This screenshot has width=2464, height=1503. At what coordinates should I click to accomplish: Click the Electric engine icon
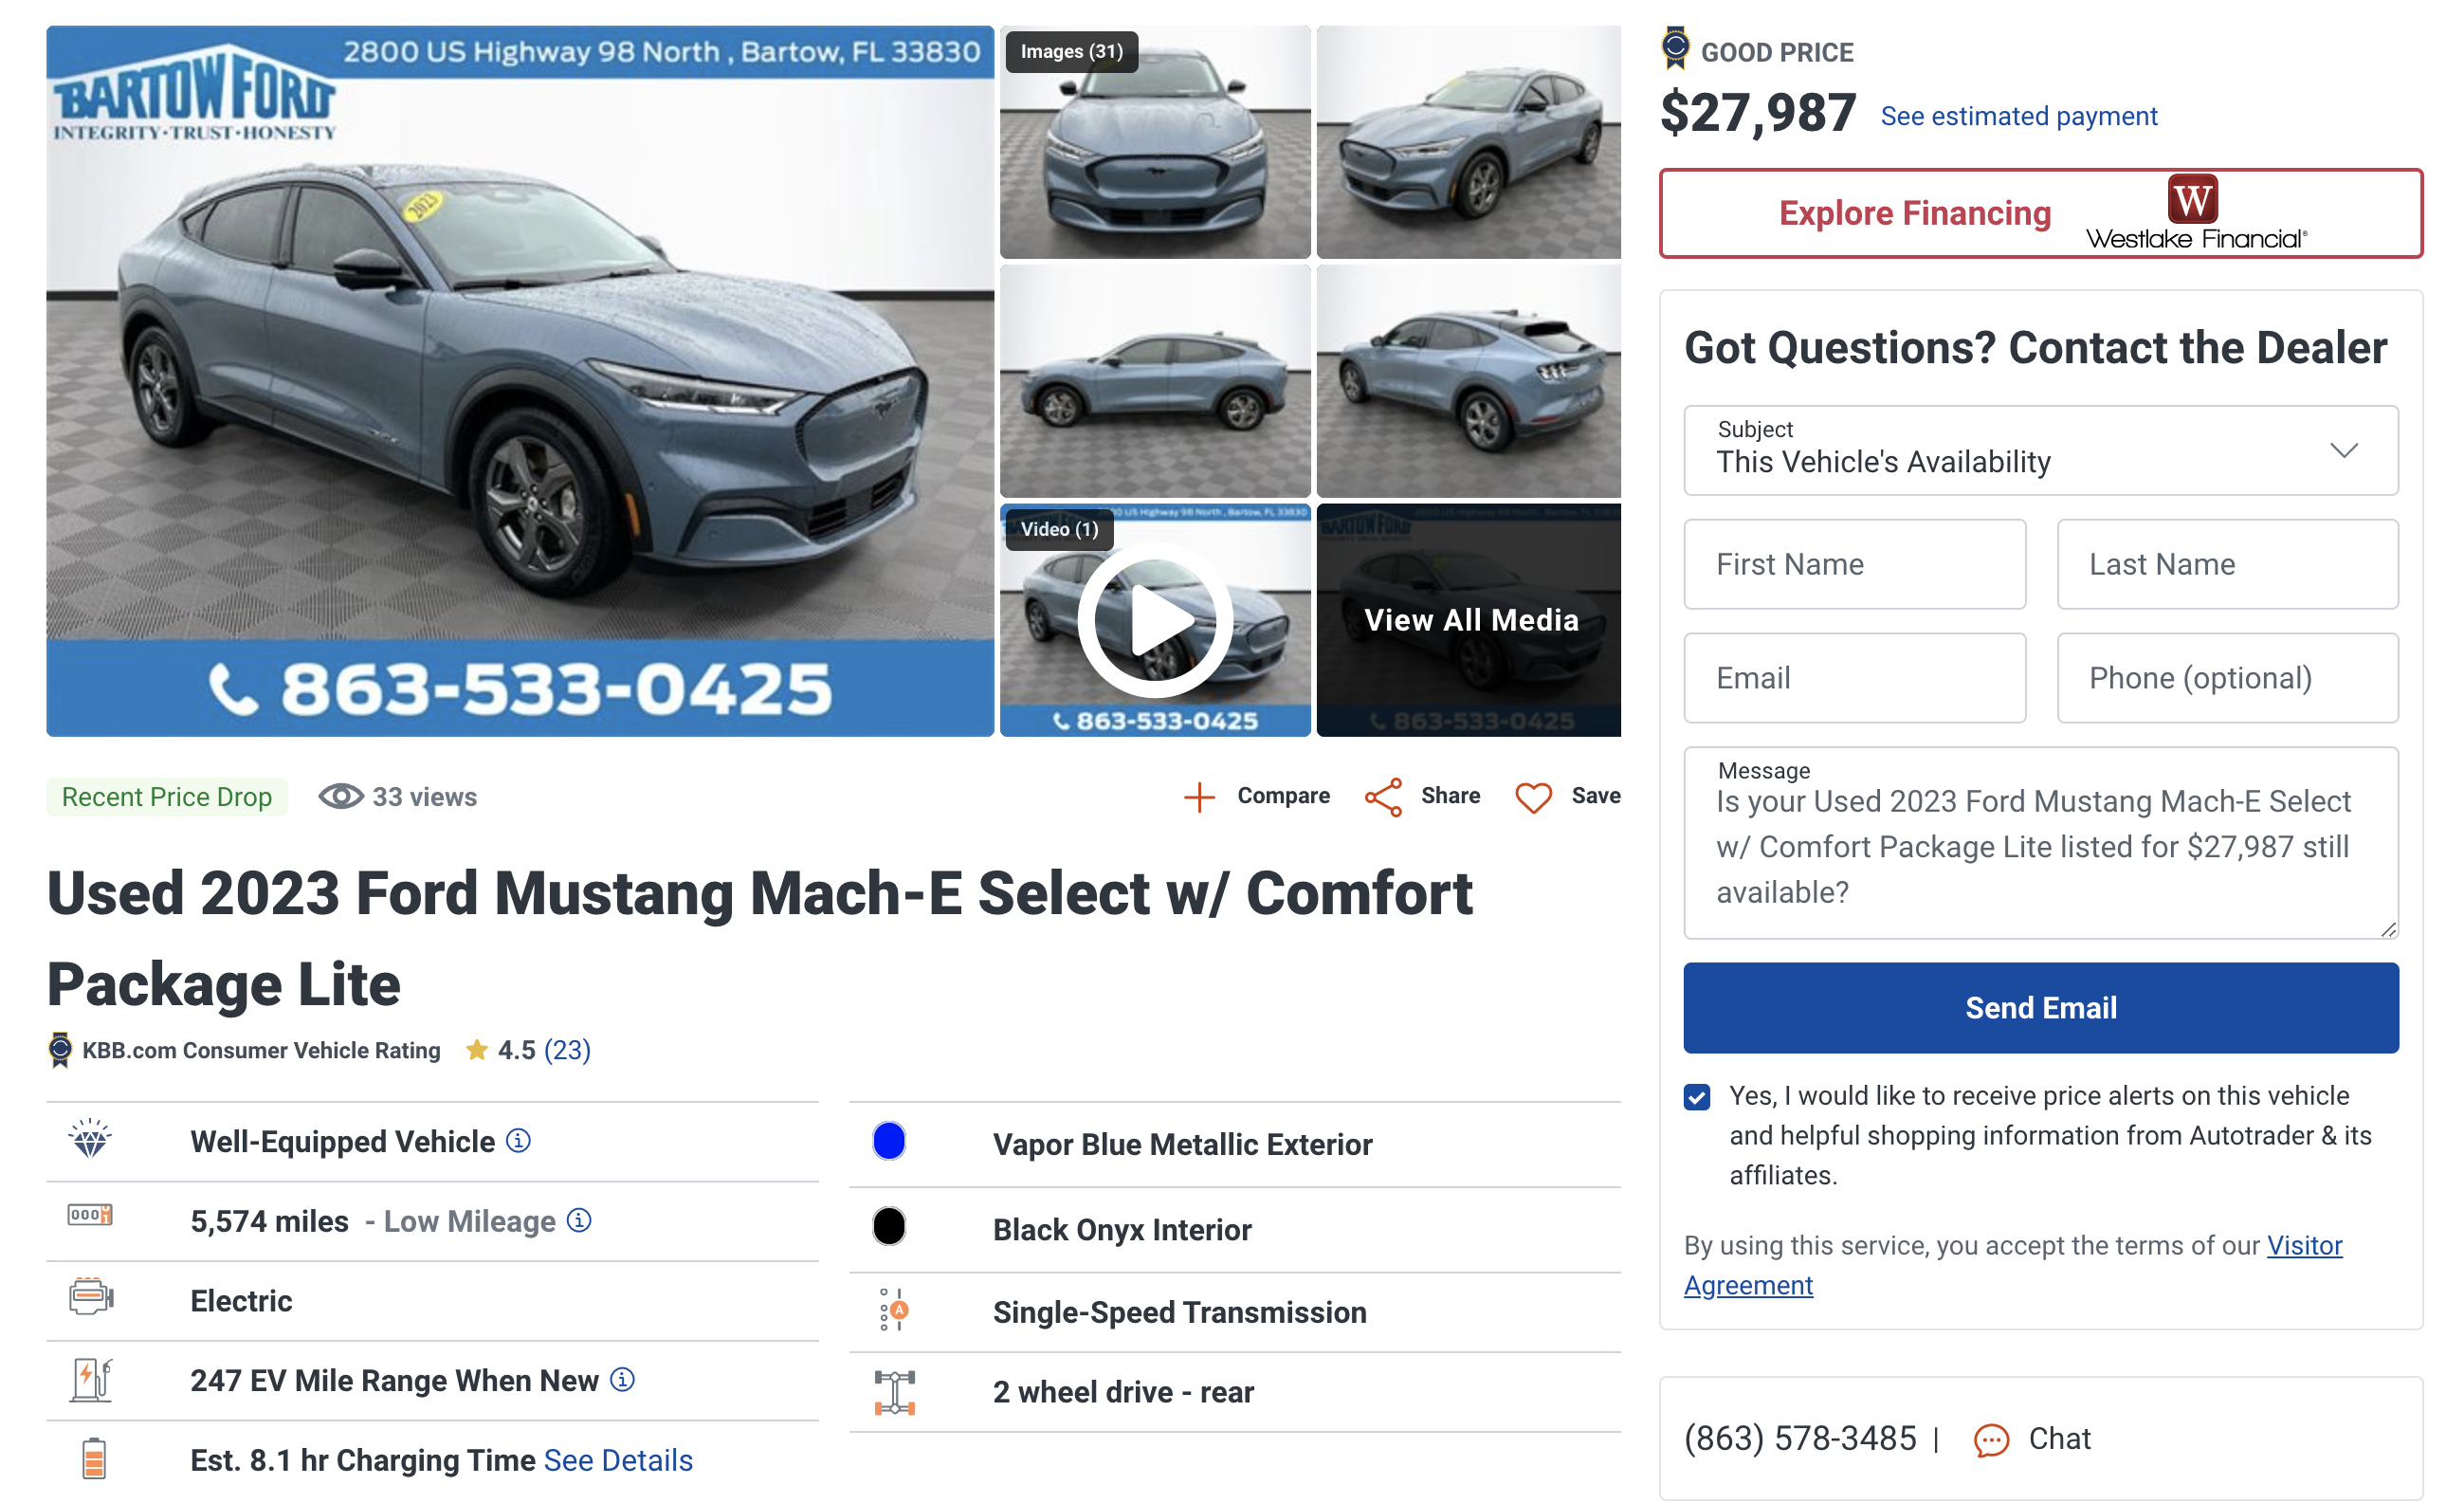(x=91, y=1297)
